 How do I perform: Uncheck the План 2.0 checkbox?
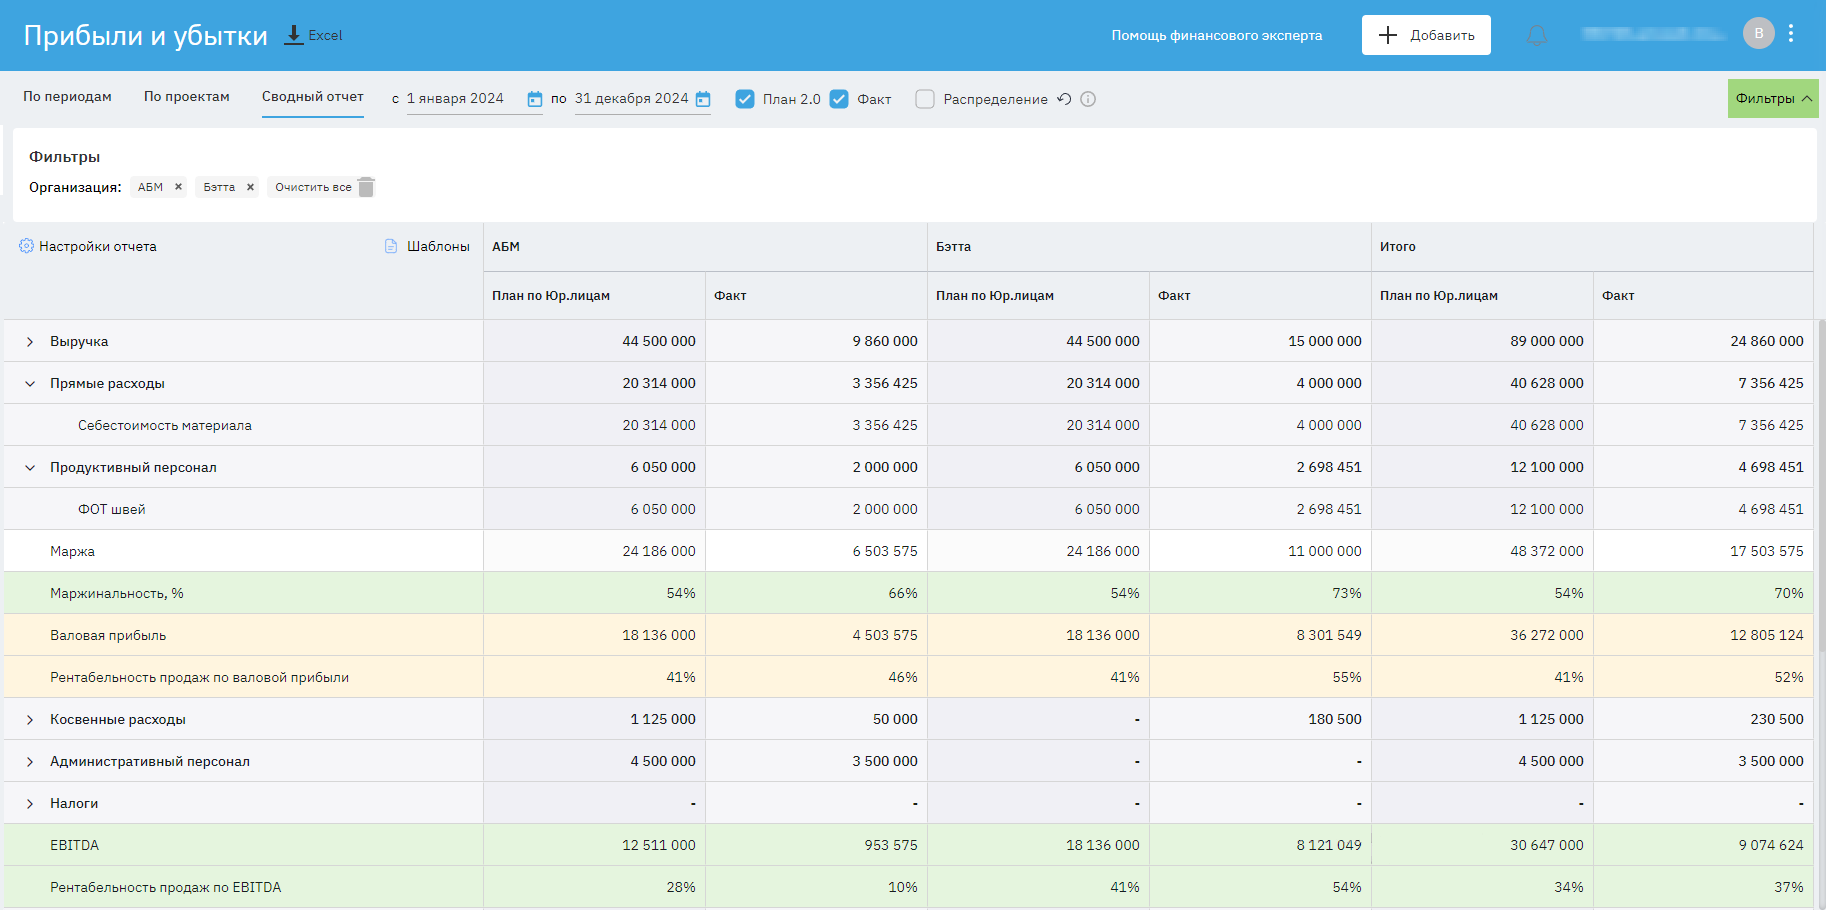(745, 99)
